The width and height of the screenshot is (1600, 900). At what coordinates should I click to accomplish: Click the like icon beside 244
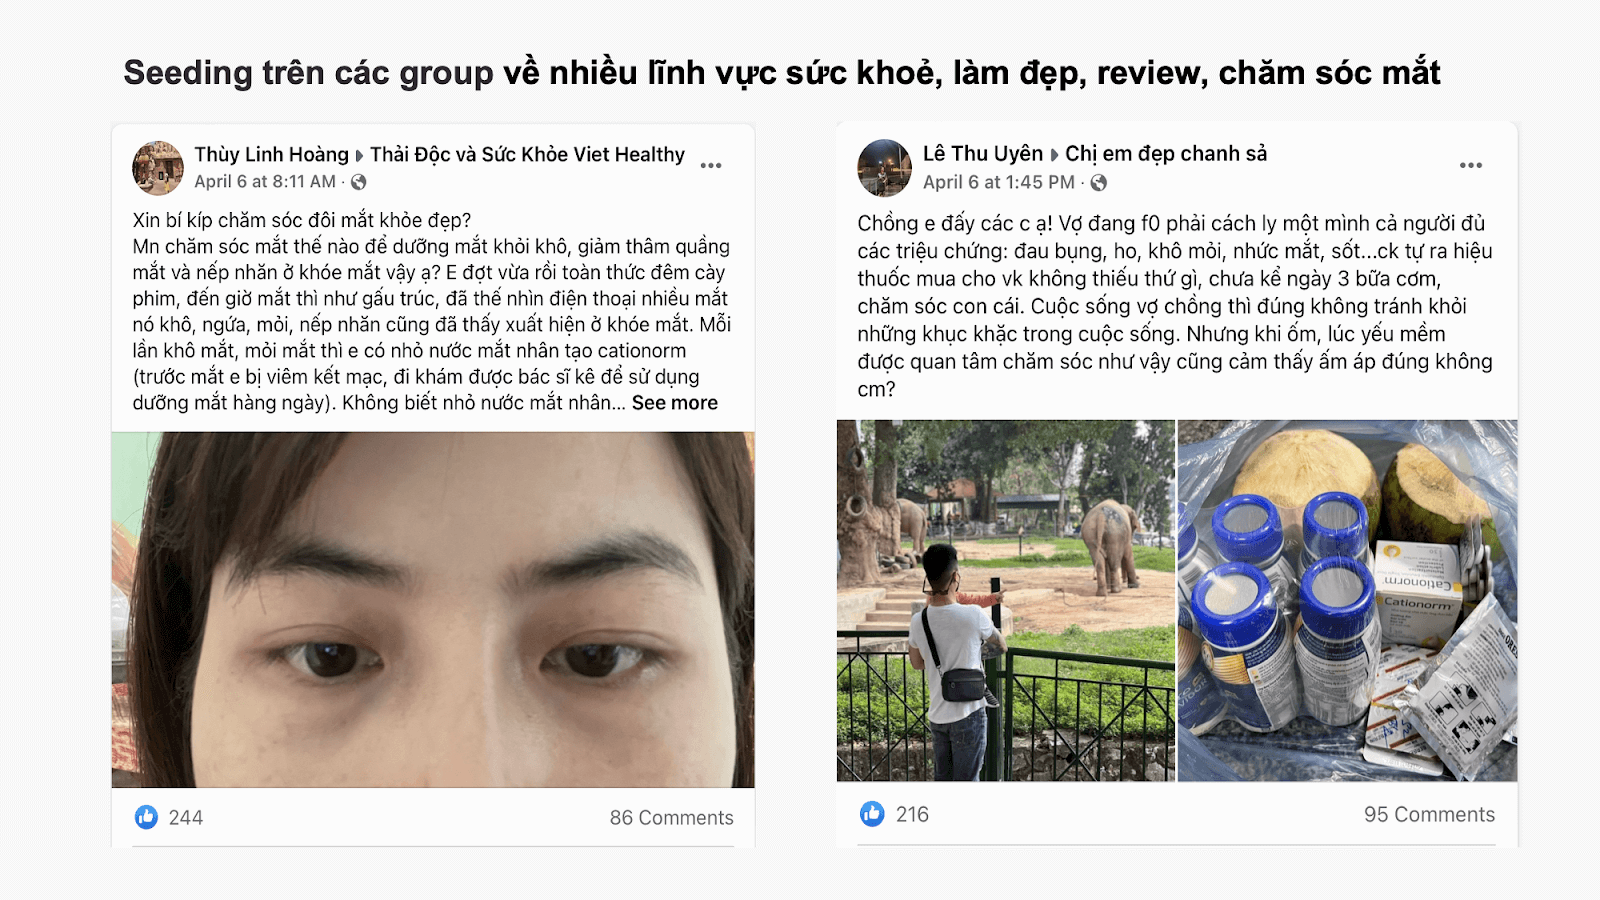(146, 817)
